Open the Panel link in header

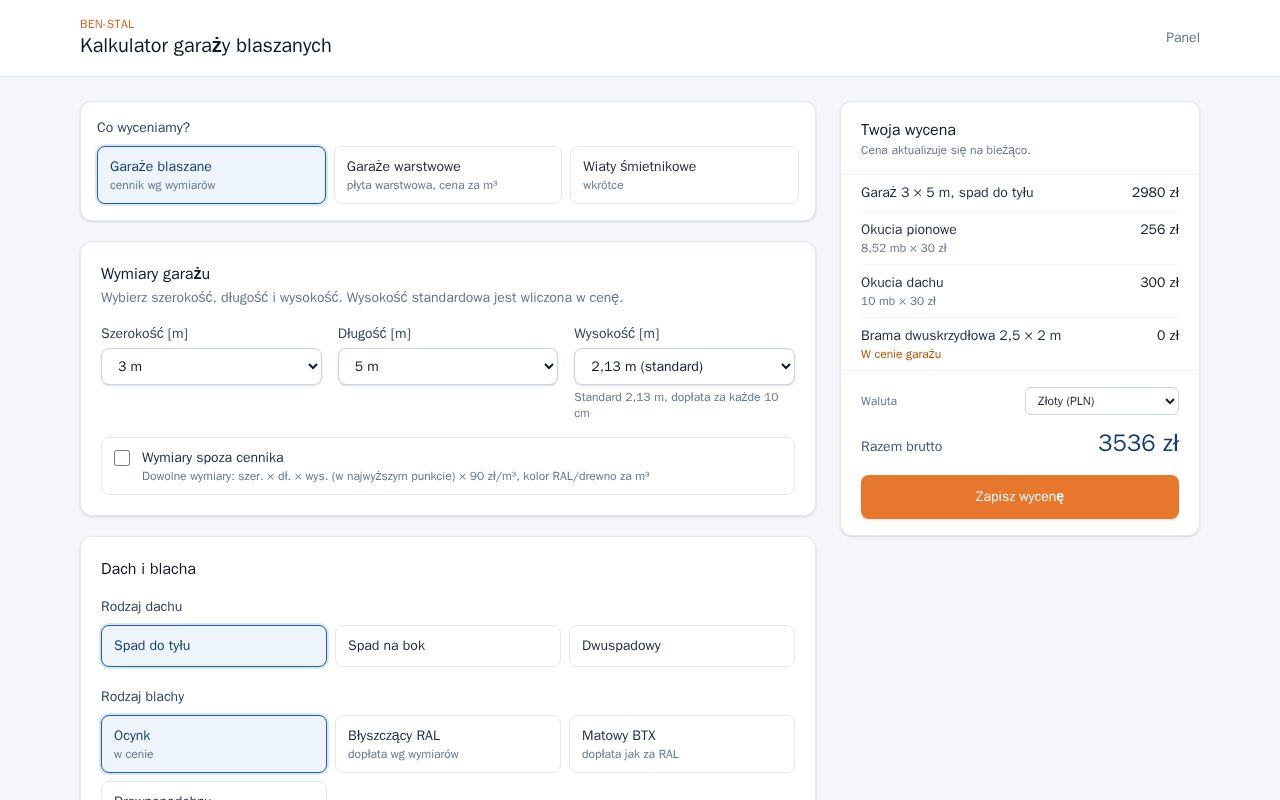[1183, 38]
